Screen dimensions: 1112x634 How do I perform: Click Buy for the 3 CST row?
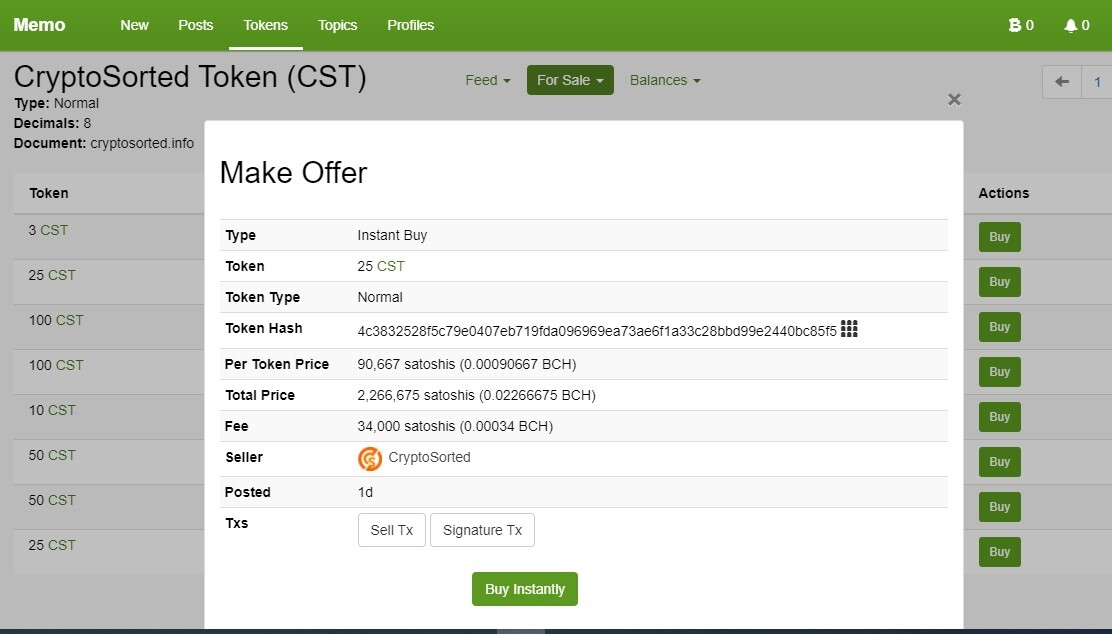pos(1000,237)
